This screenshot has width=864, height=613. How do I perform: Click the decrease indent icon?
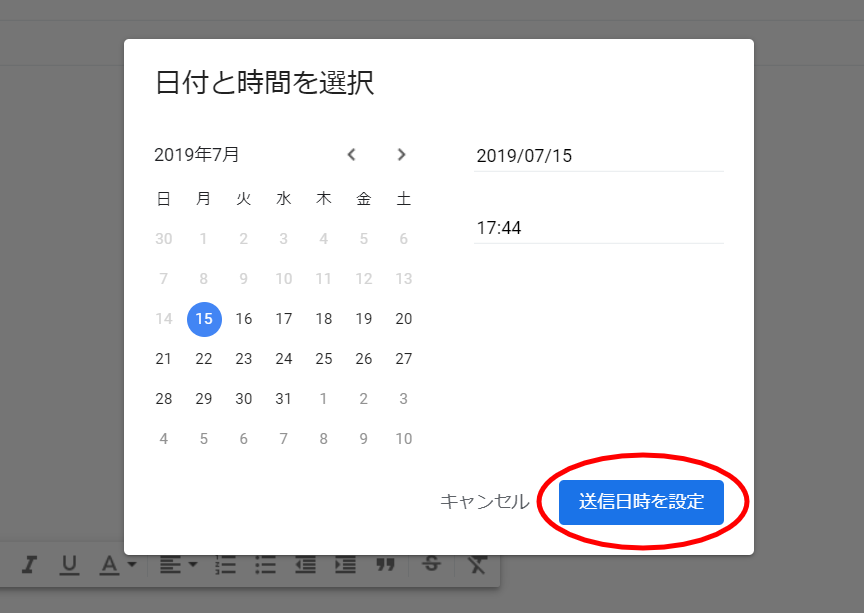(x=305, y=565)
